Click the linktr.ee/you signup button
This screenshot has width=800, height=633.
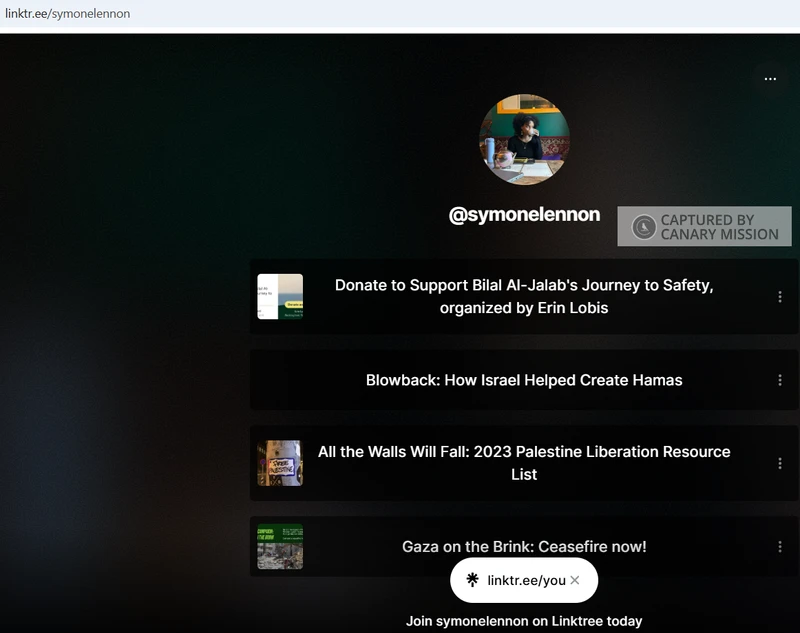coord(524,580)
